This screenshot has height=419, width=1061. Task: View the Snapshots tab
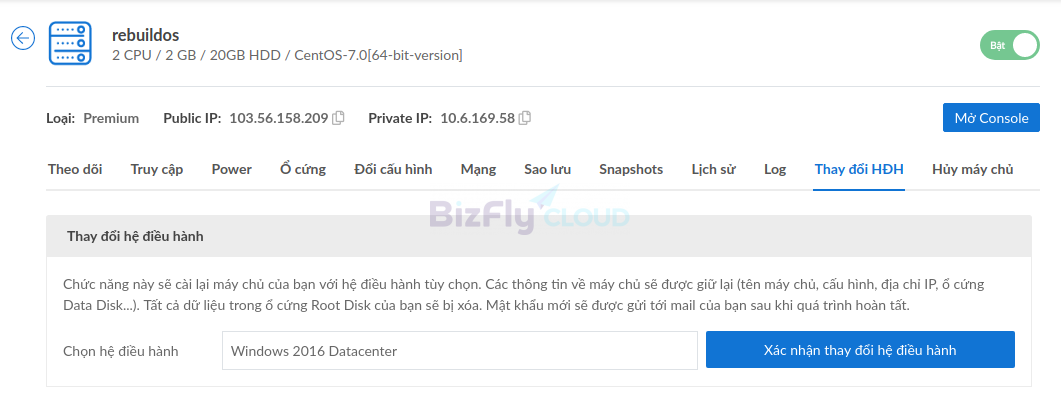631,169
